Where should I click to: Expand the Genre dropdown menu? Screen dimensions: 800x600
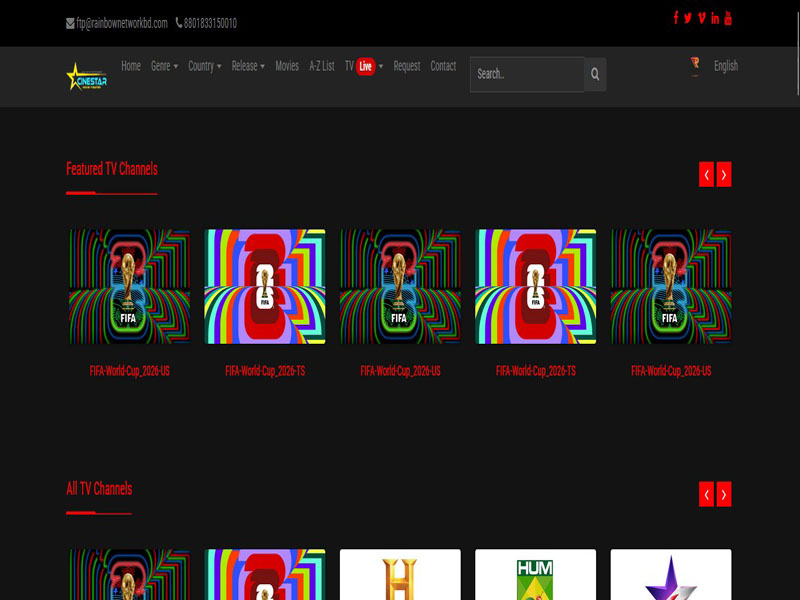[x=164, y=66]
